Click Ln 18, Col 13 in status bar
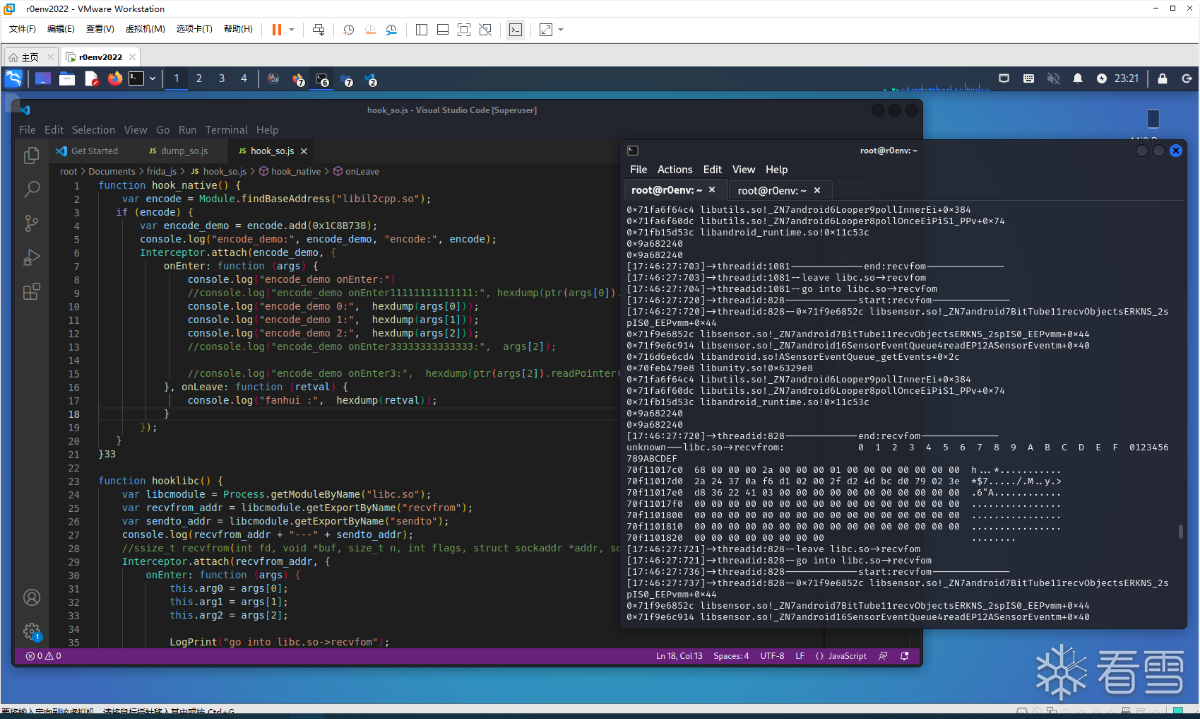Viewport: 1200px width, 719px height. click(x=679, y=656)
